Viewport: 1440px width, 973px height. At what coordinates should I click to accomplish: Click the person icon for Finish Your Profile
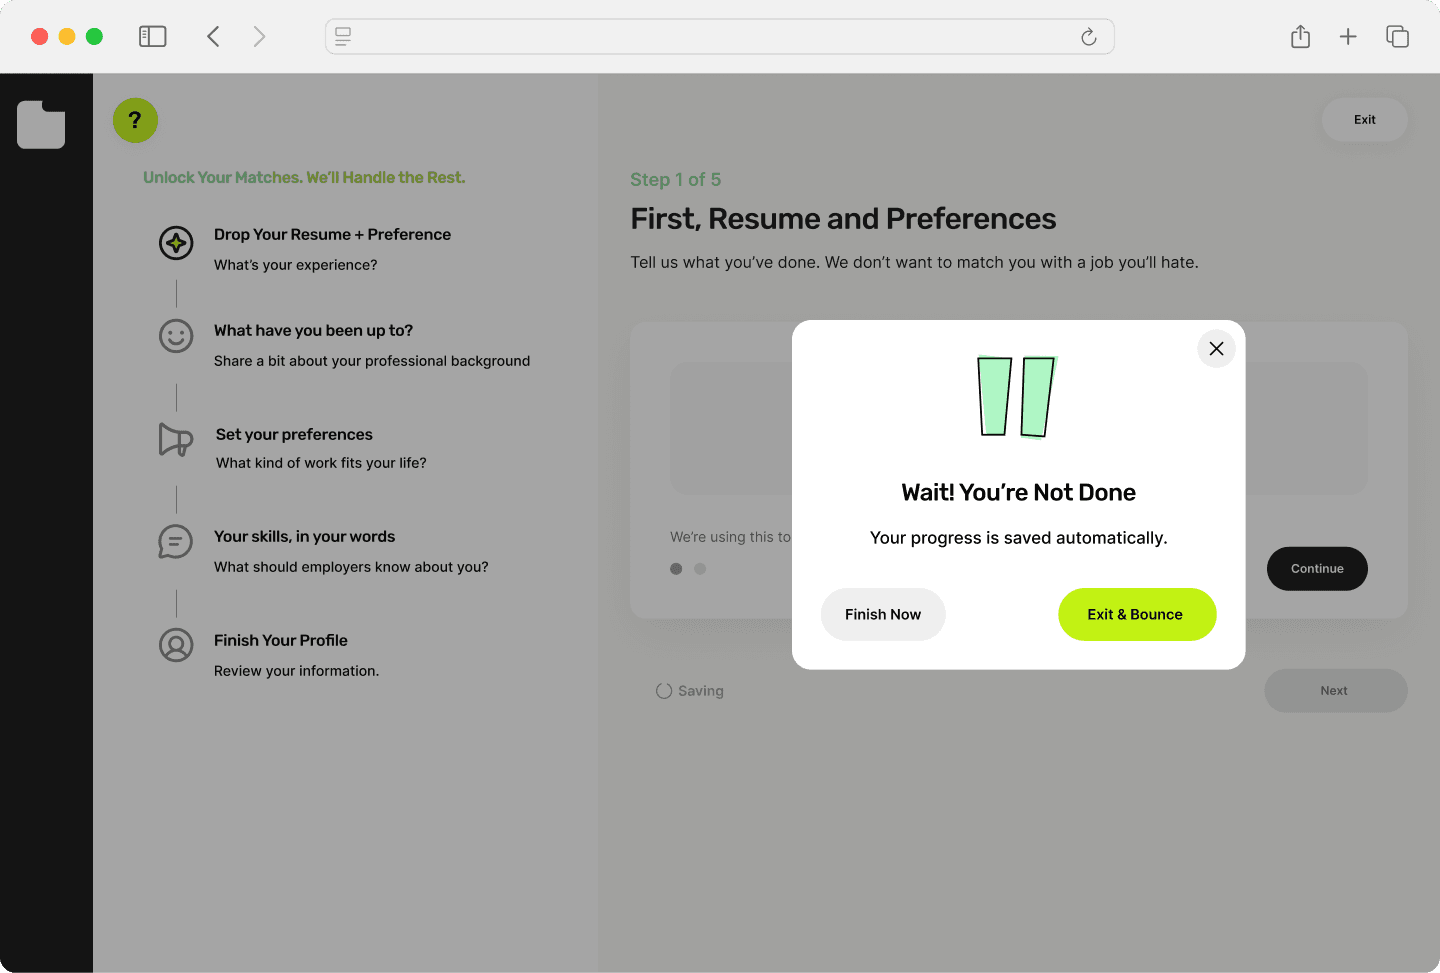[x=176, y=645]
